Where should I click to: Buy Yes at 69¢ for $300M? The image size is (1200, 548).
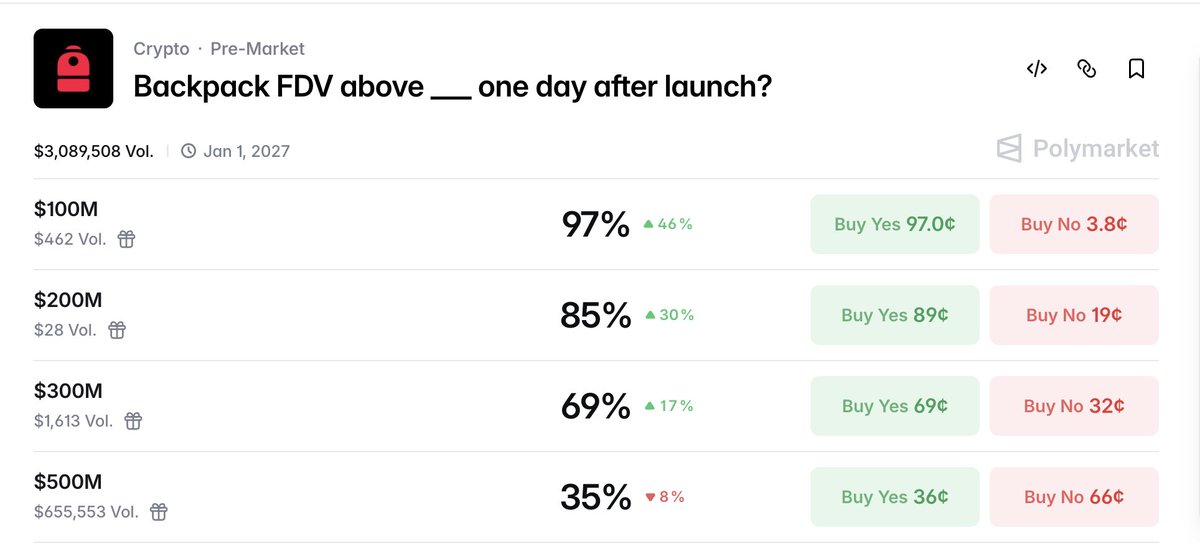point(894,406)
